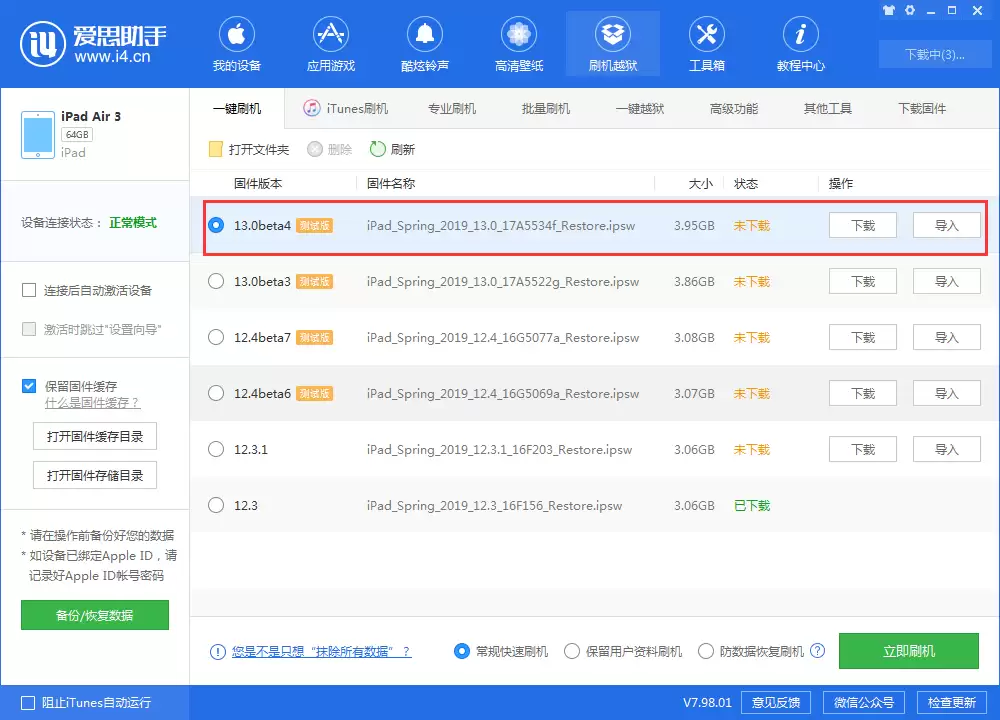Switch to 高级功能 tab
This screenshot has width=1000, height=720.
734,108
